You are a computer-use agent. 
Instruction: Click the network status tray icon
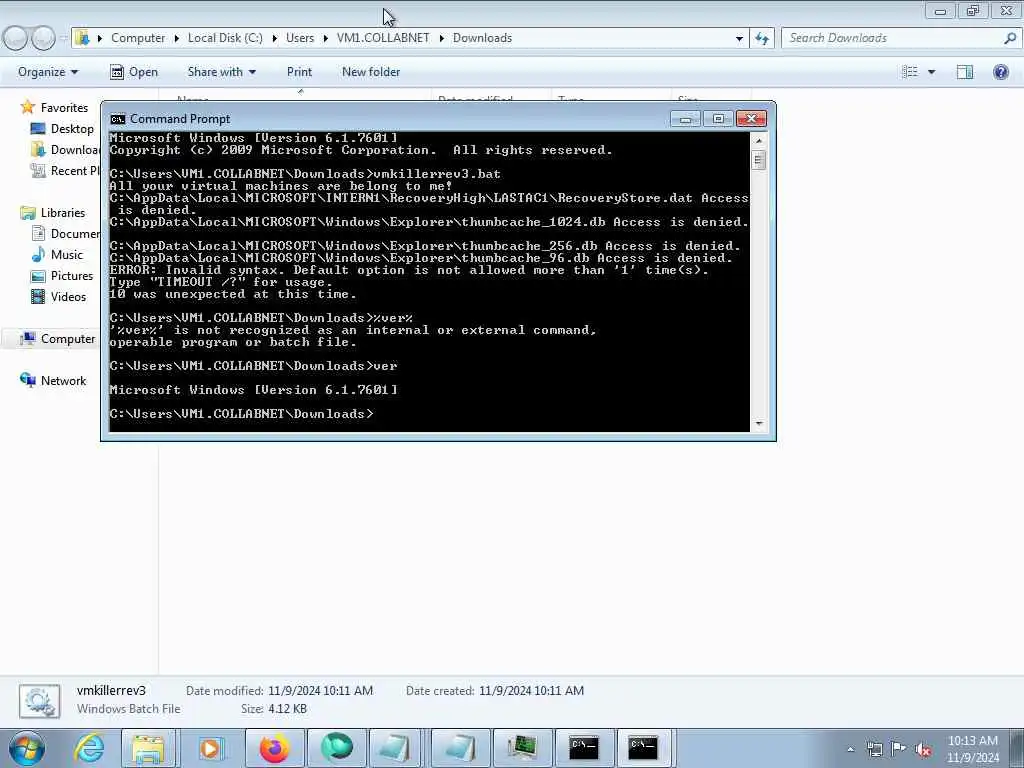pyautogui.click(x=874, y=749)
